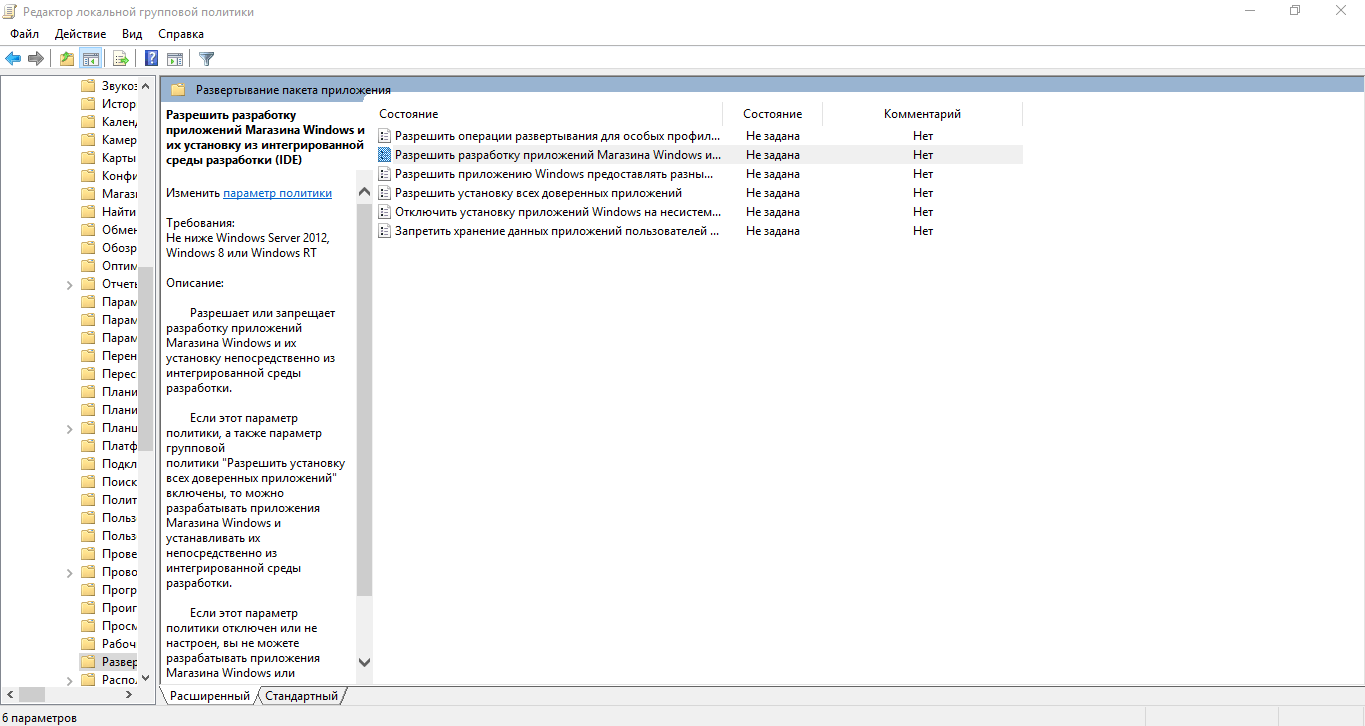The height and width of the screenshot is (726, 1365).
Task: Click icon of "Разрешить разработку приложений Магазина" row
Action: [385, 155]
